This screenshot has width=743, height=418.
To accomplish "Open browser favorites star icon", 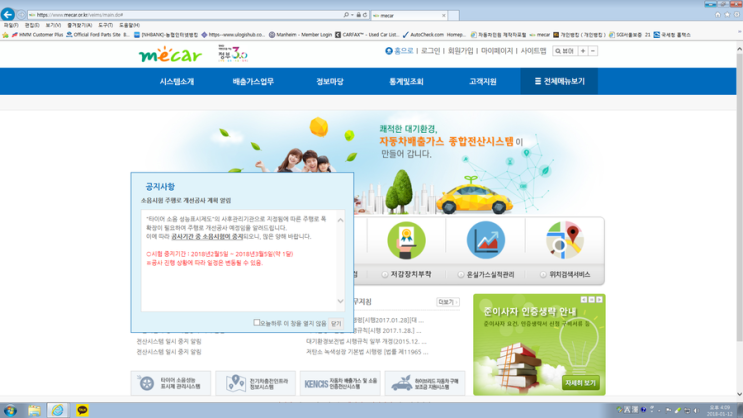I will point(727,15).
